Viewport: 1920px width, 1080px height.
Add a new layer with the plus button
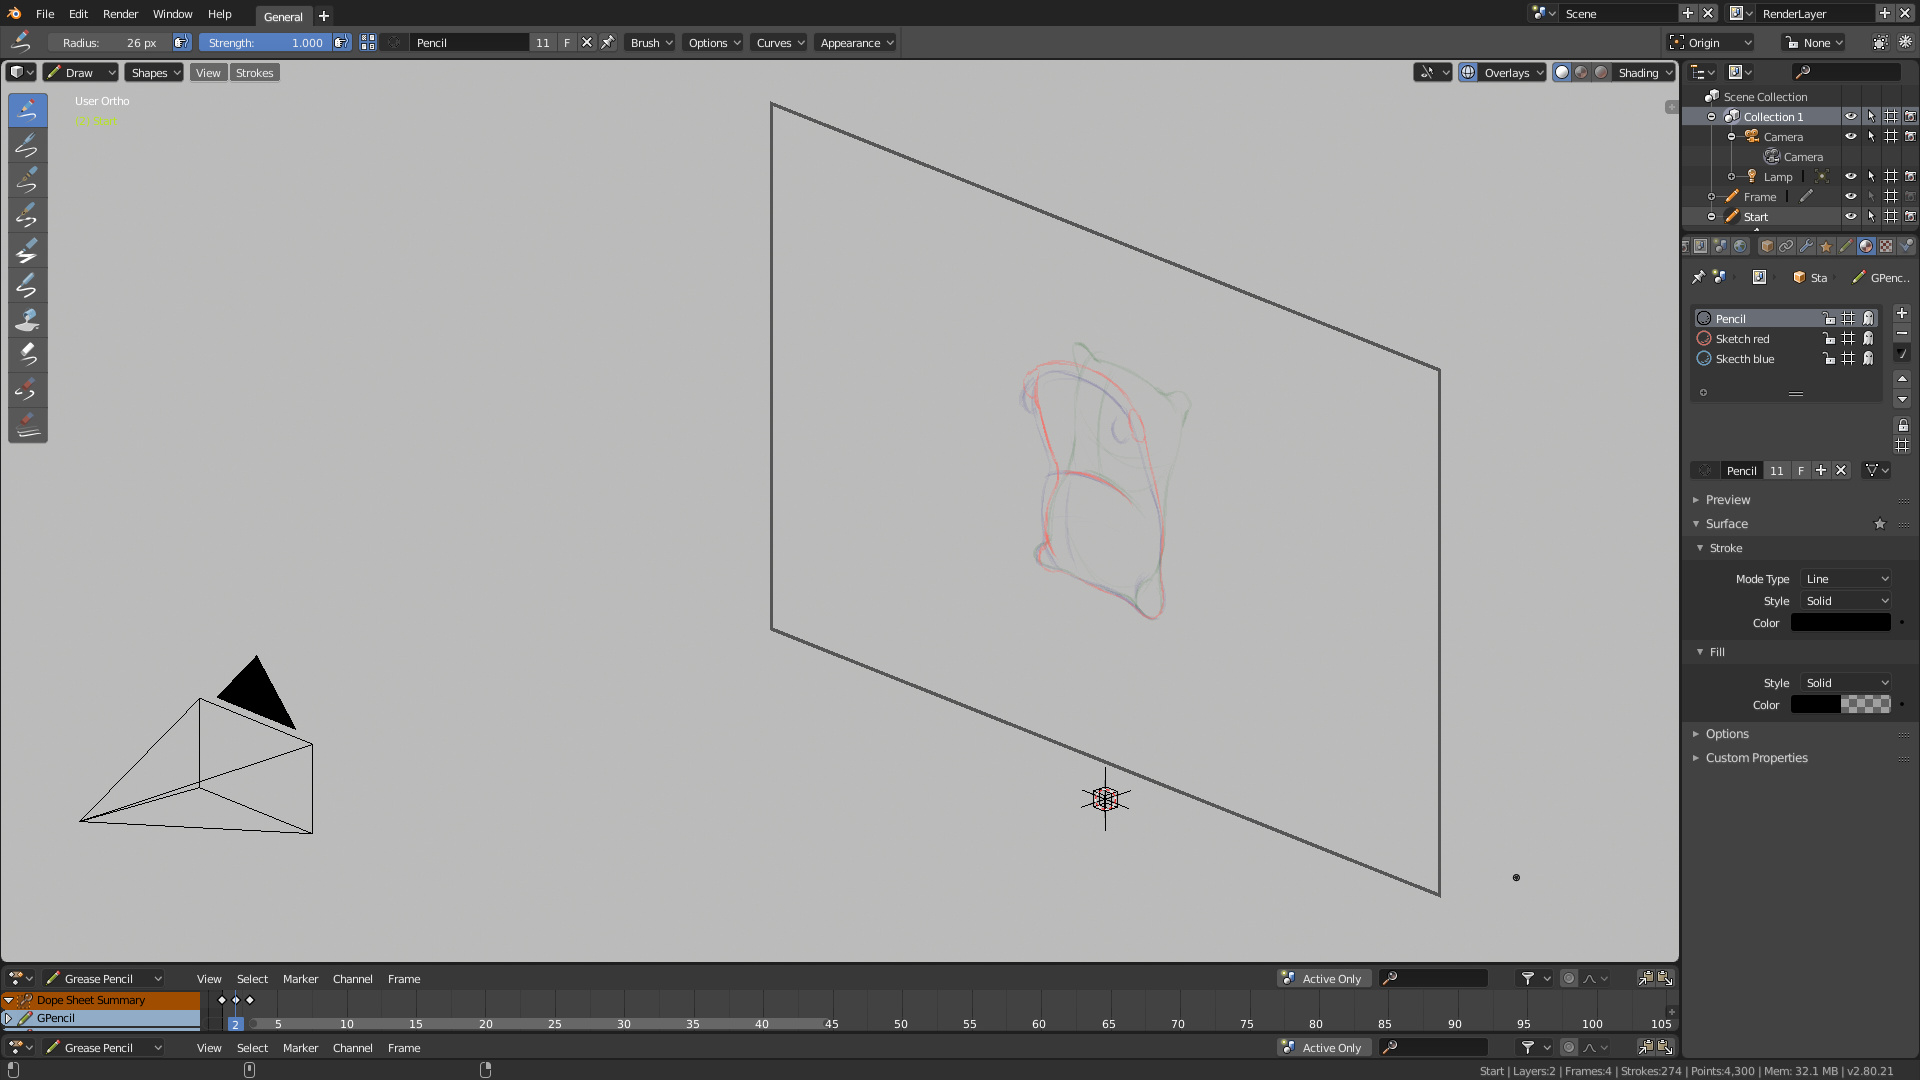[x=1902, y=313]
